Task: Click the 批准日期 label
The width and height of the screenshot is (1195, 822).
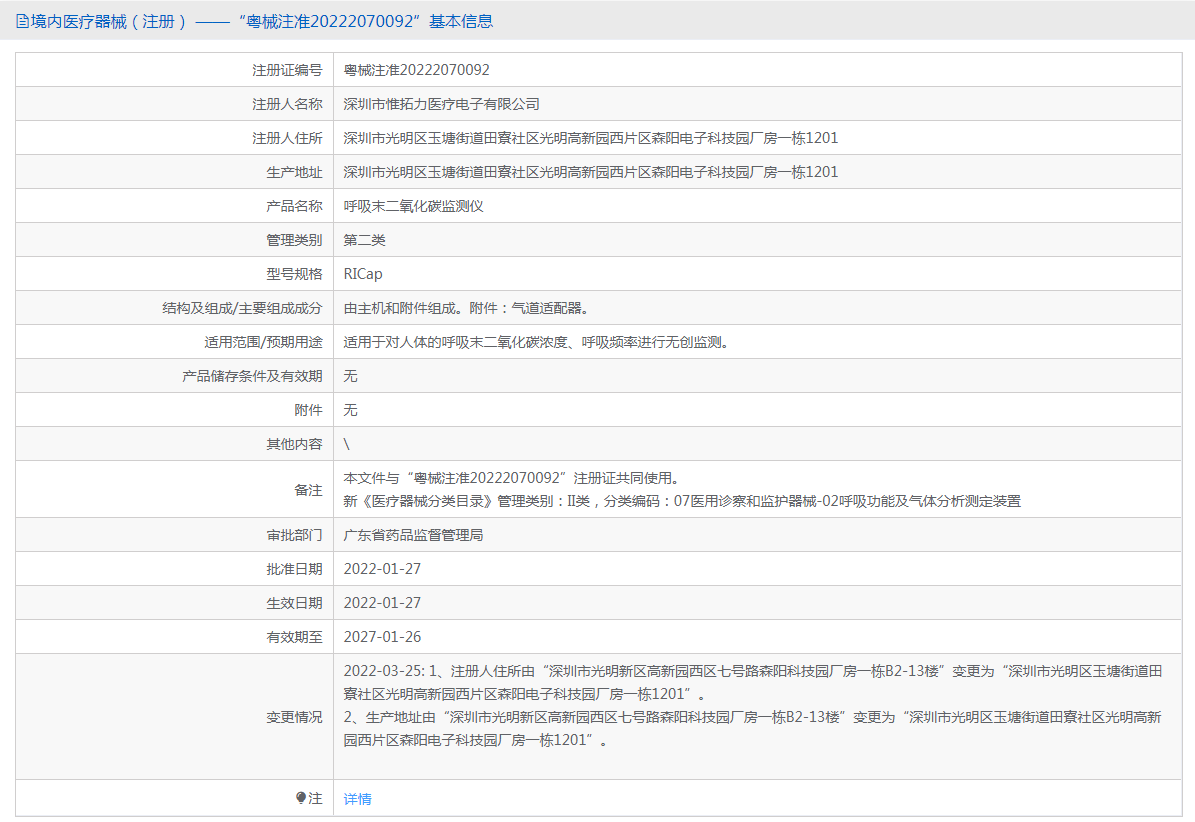Action: [294, 569]
